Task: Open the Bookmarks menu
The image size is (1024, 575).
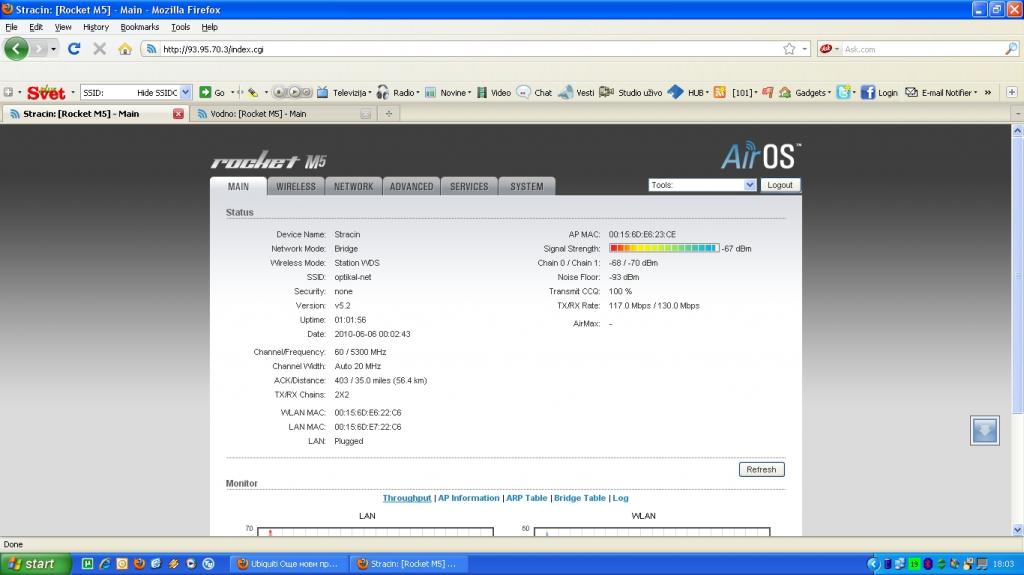Action: pyautogui.click(x=139, y=27)
